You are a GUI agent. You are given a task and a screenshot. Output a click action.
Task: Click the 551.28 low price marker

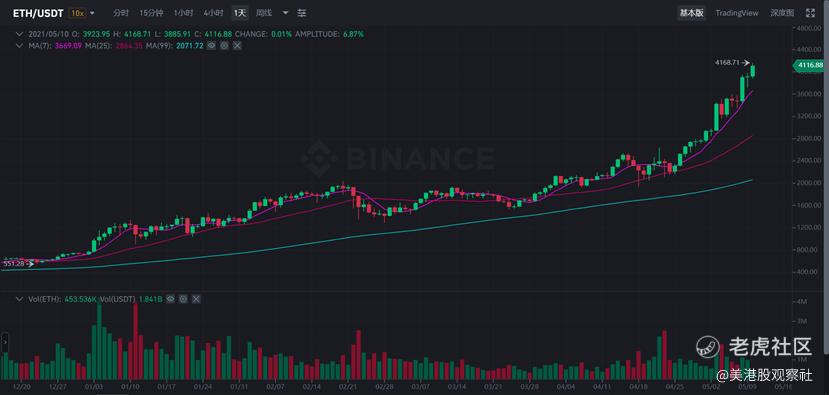coord(14,263)
